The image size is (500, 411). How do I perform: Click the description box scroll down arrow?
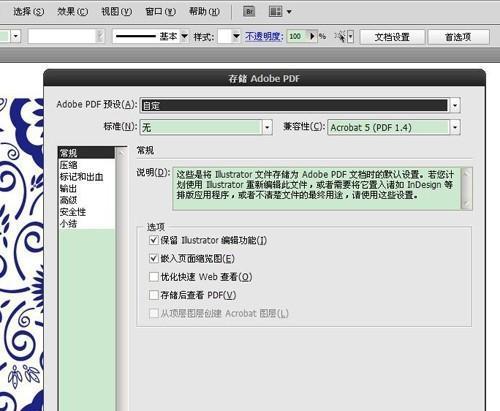click(467, 204)
